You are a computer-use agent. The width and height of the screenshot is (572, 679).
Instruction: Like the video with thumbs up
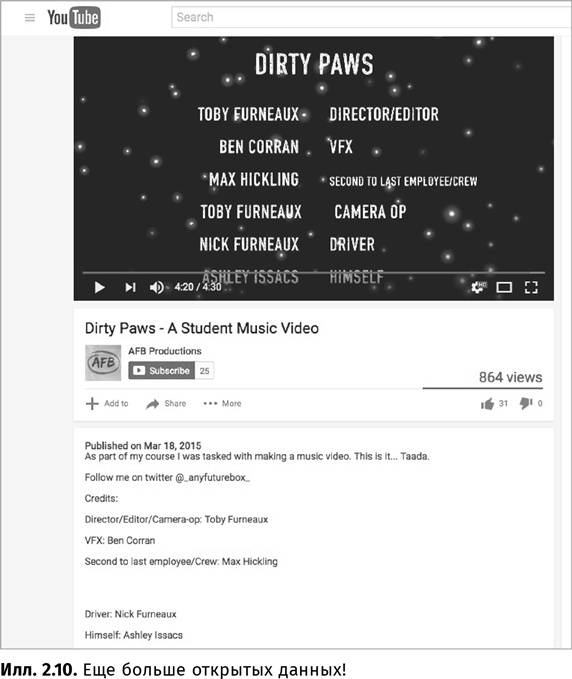pyautogui.click(x=494, y=404)
